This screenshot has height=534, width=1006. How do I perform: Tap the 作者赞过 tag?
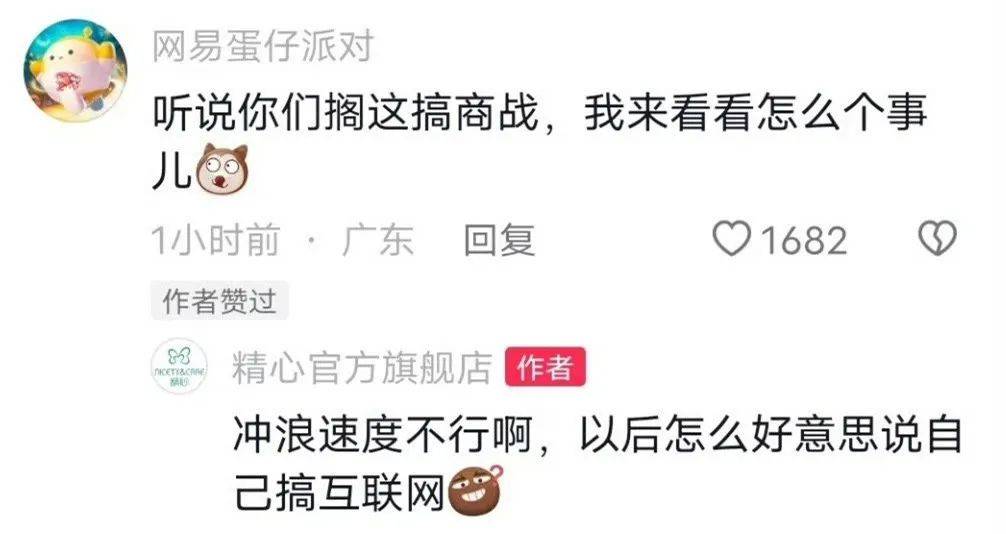pos(219,300)
